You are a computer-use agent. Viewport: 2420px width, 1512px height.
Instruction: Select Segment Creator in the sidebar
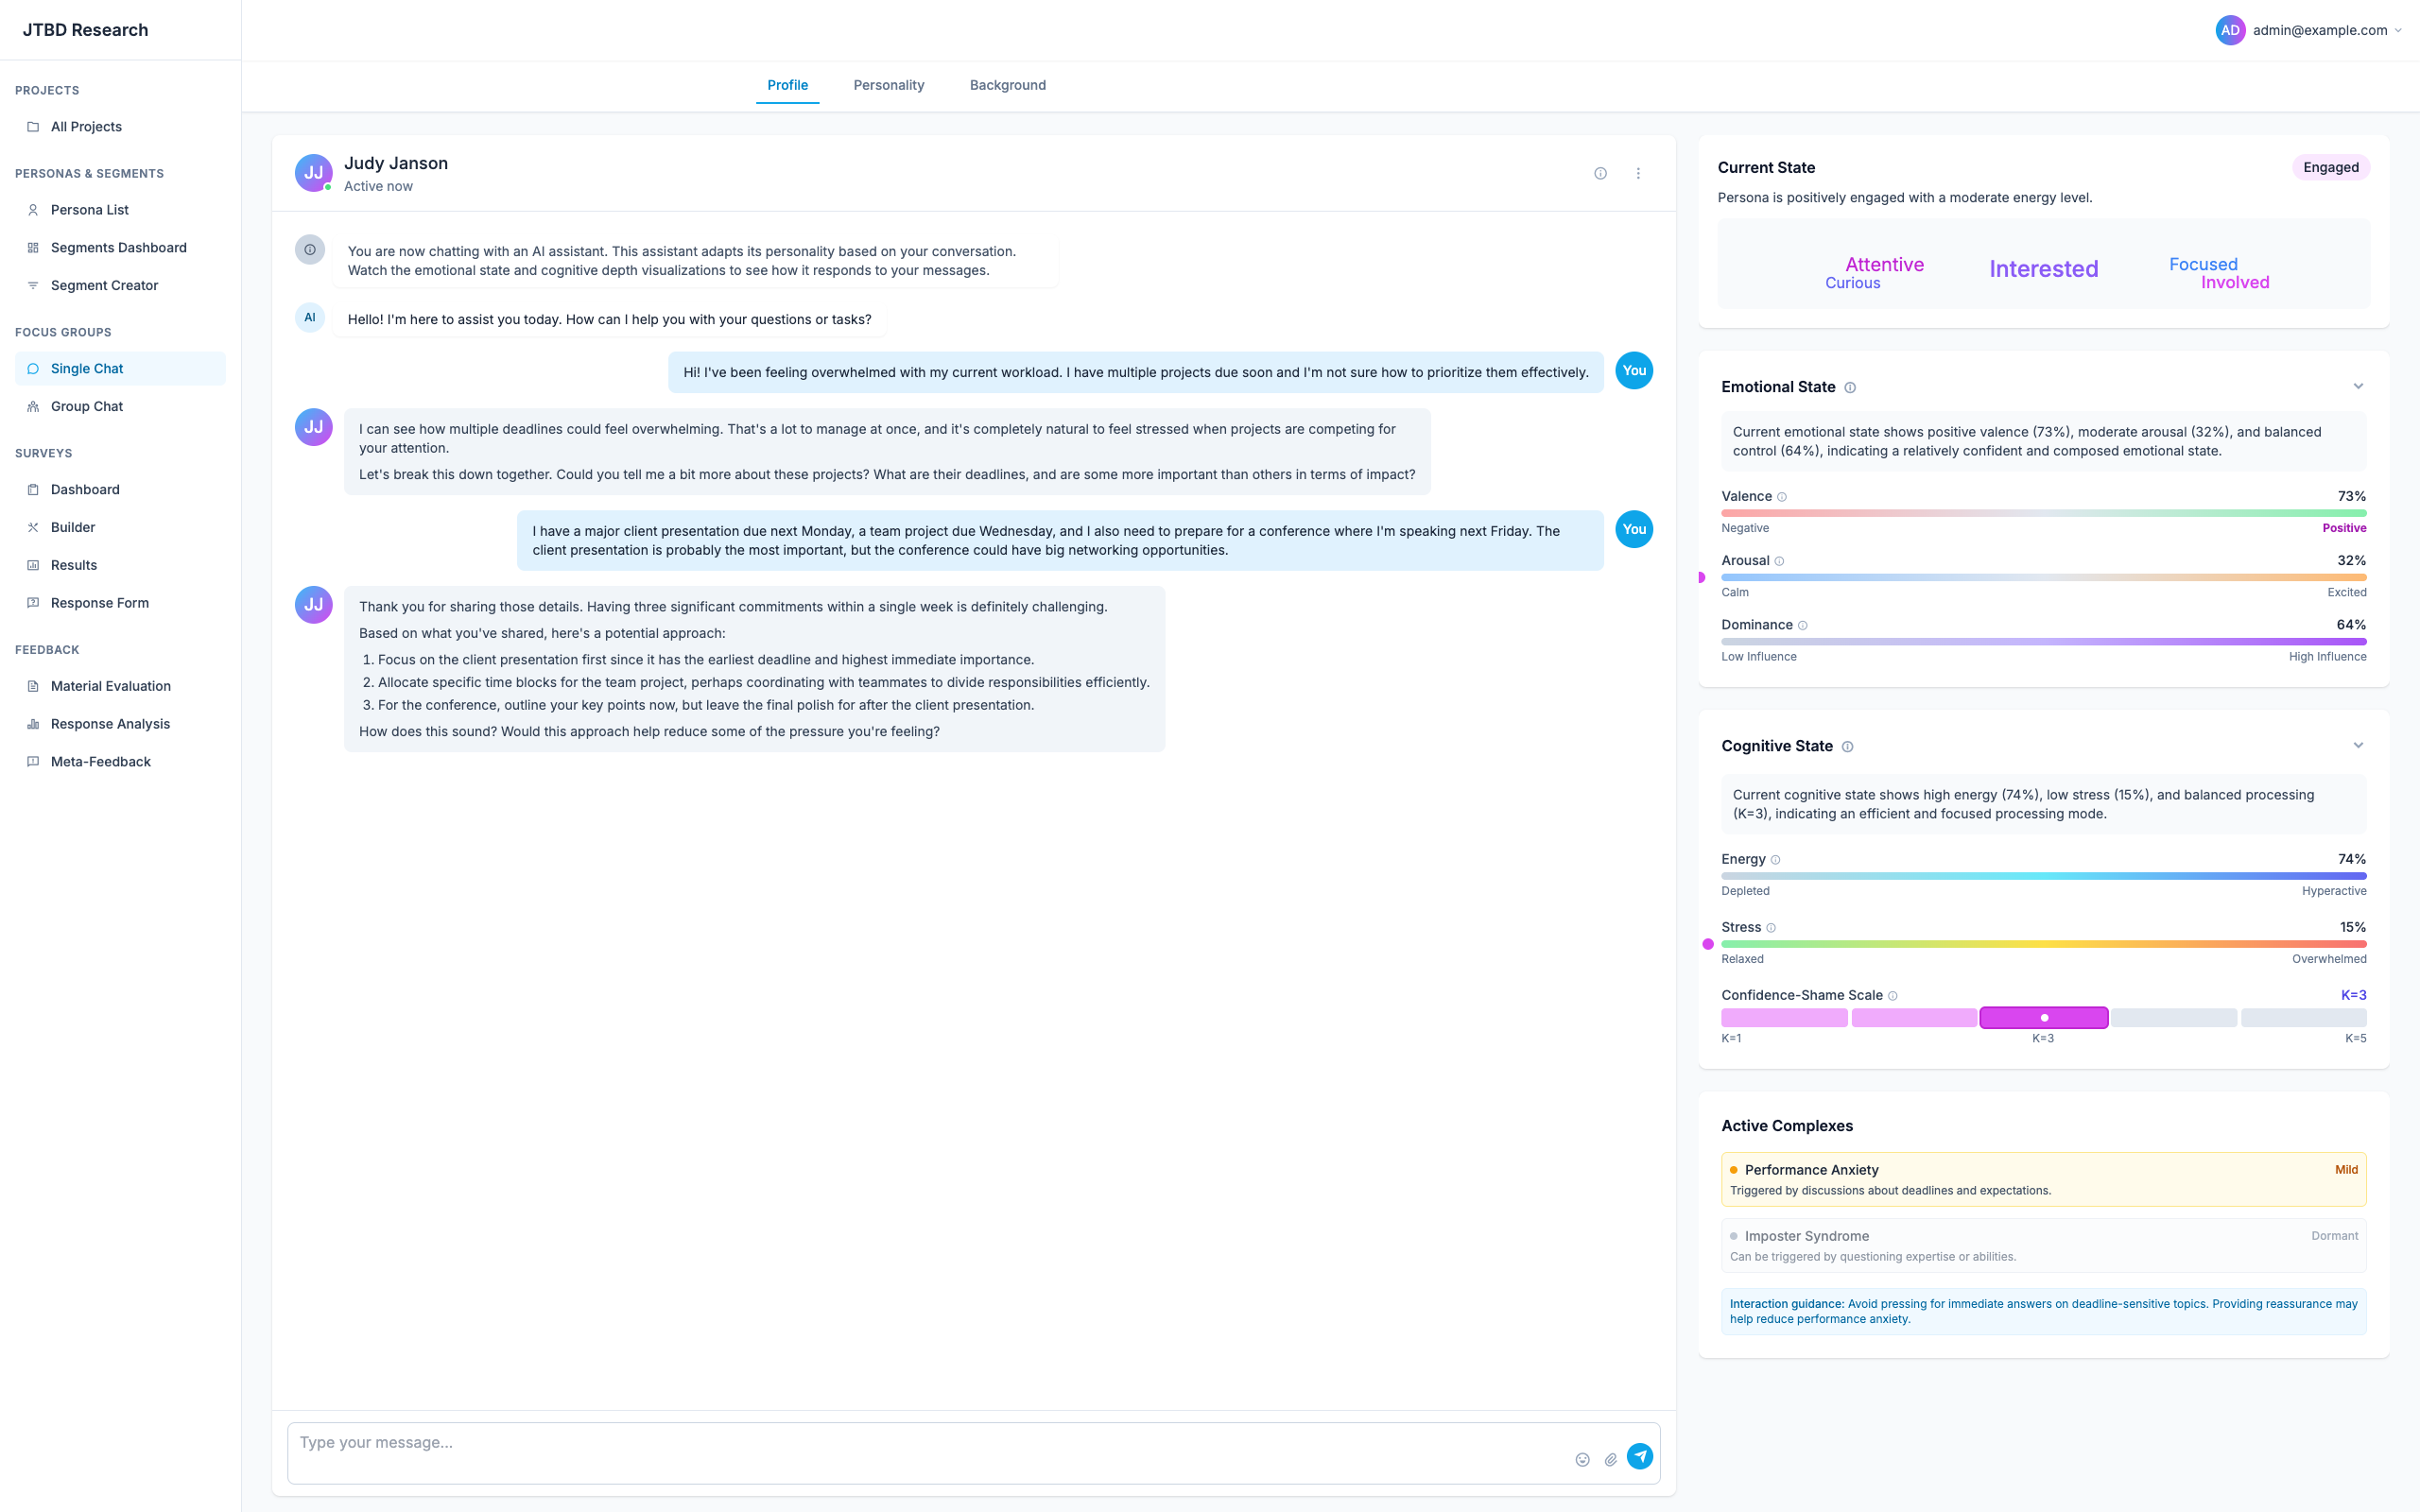coord(105,285)
